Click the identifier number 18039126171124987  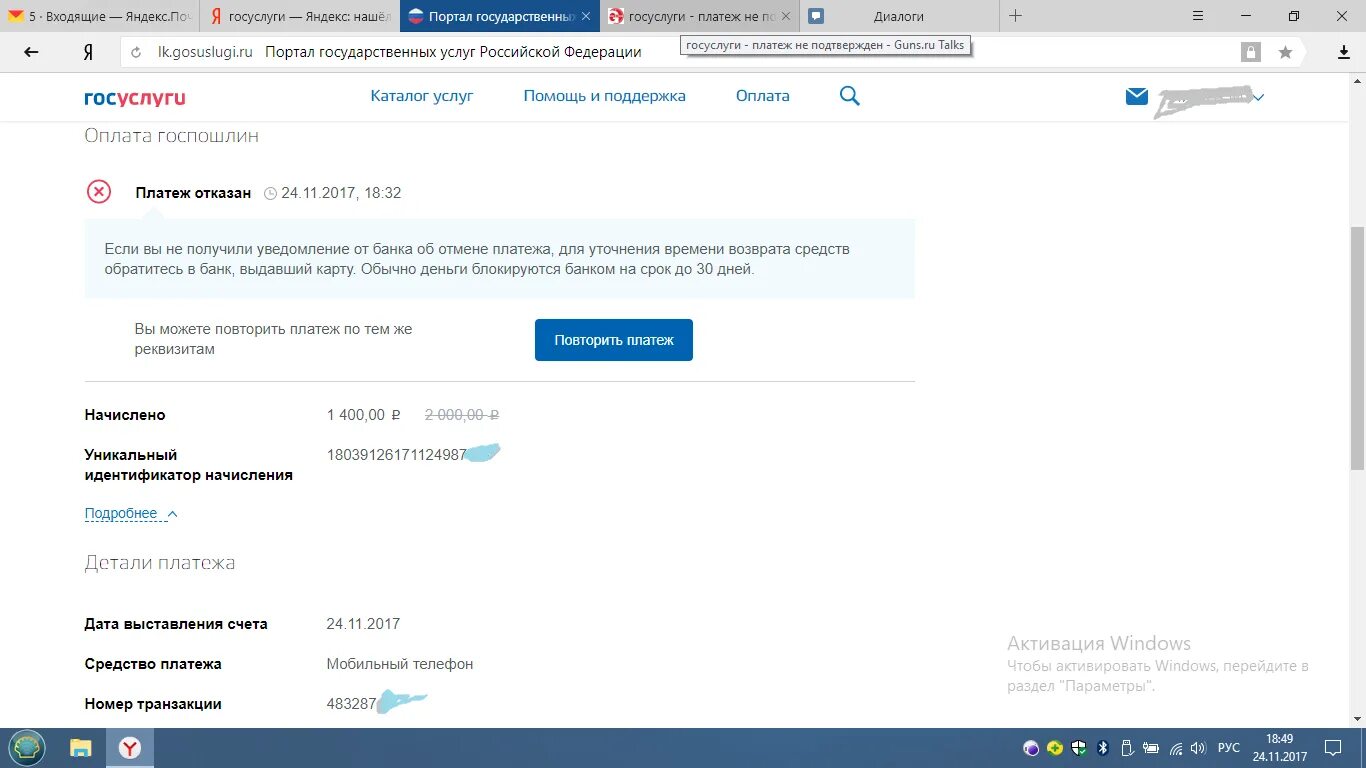pos(397,455)
